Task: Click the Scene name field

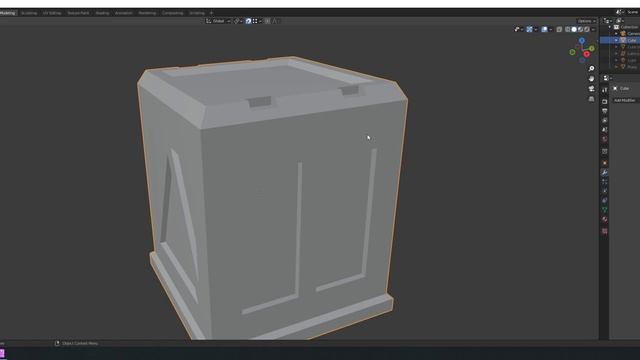Action: tap(633, 12)
